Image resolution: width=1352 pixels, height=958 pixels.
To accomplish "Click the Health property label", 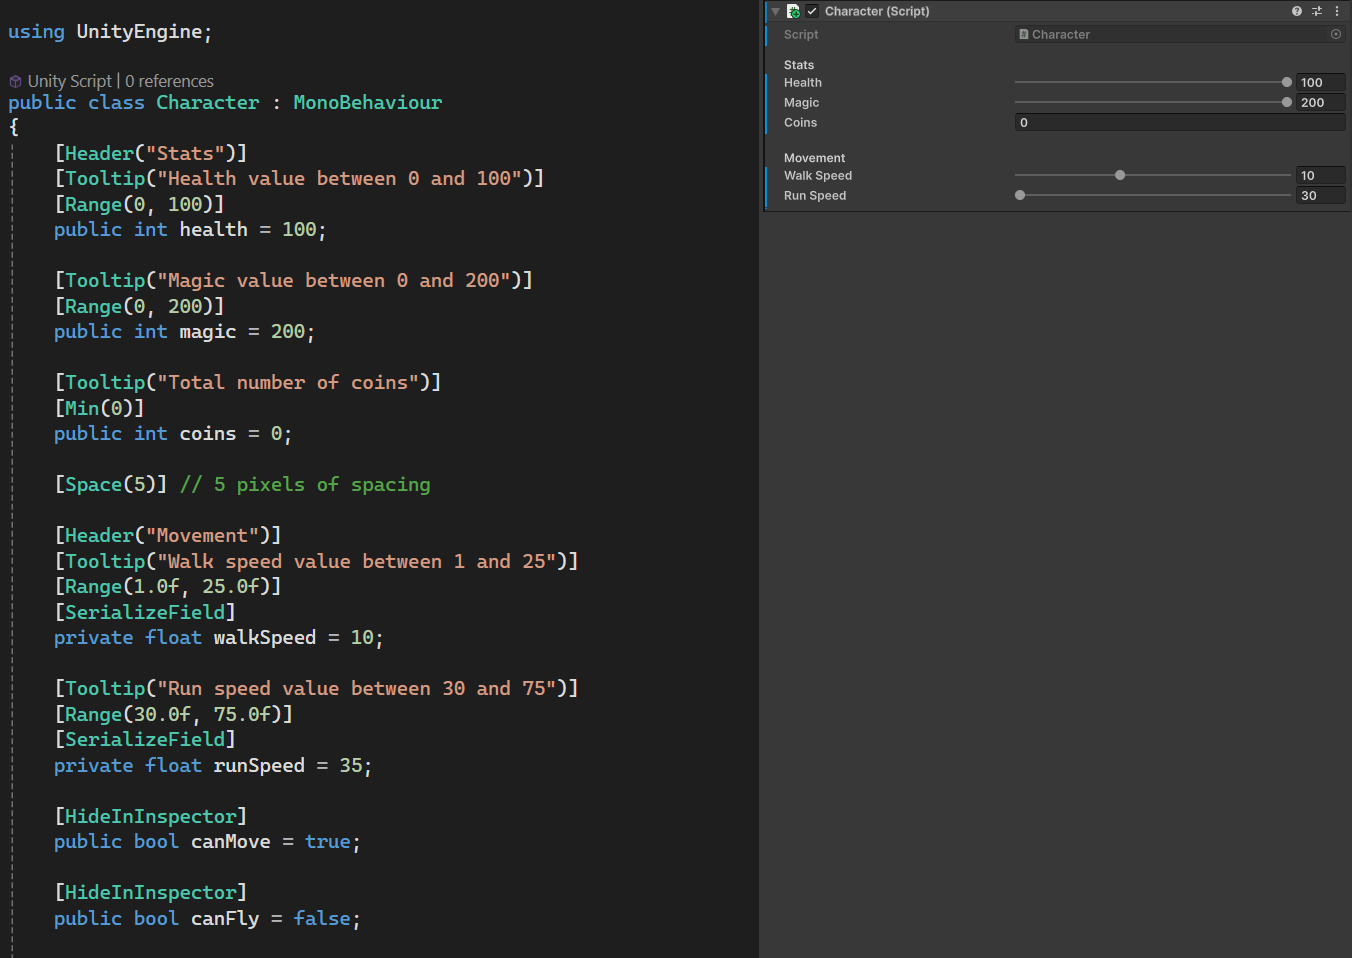I will coord(803,83).
